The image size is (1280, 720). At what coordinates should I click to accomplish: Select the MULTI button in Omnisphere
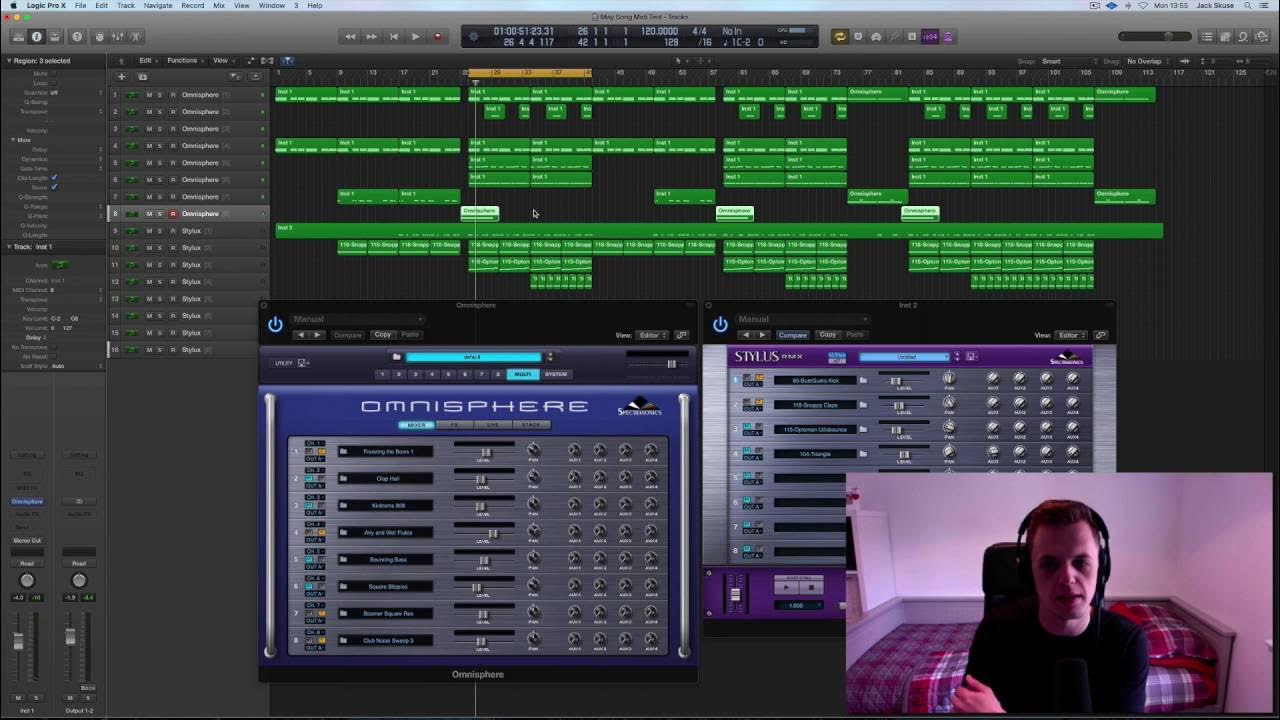pos(522,374)
